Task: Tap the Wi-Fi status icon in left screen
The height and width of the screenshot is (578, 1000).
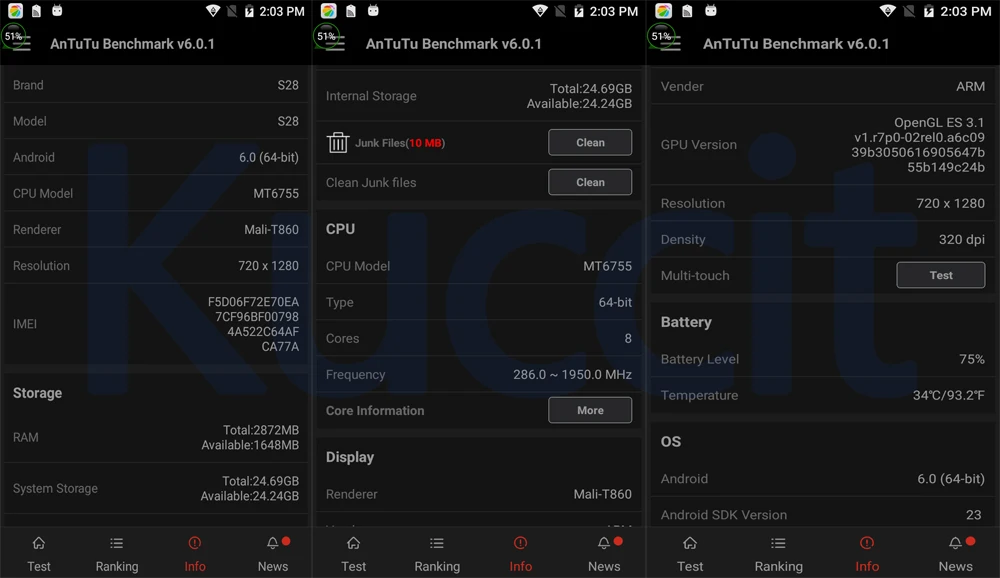Action: (214, 11)
